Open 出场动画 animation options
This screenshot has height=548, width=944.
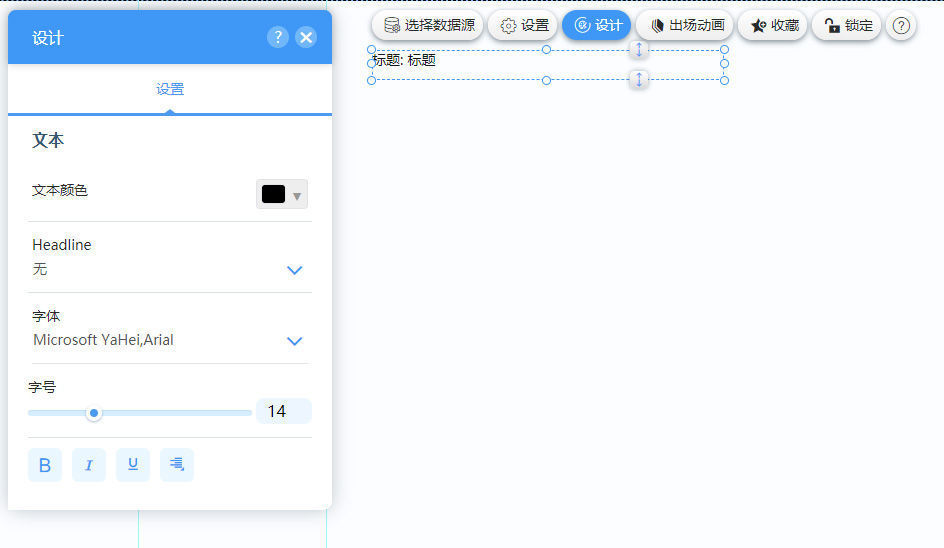click(x=685, y=25)
